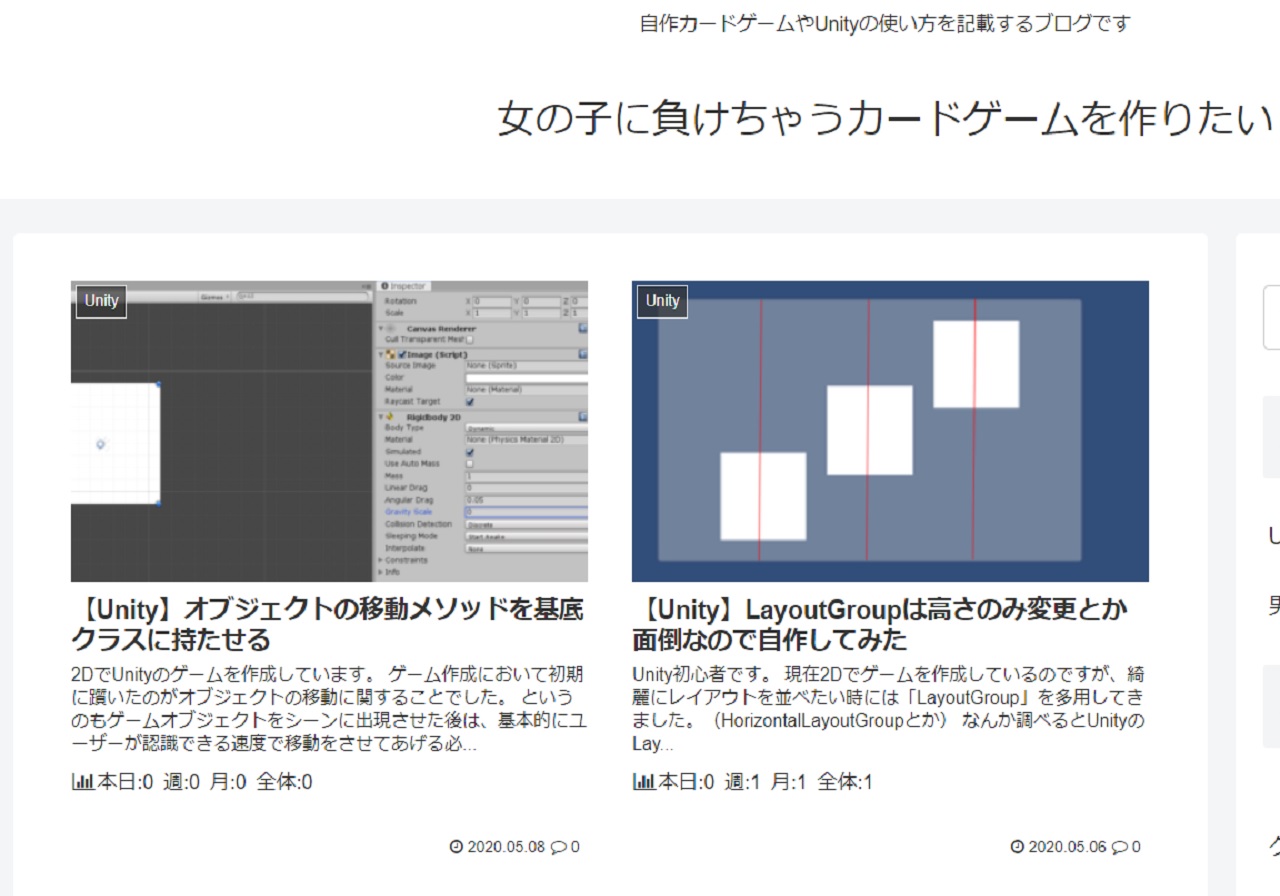Screen dimensions: 1280x896
Task: Open comments via bubble icon after 2020.05.08
Action: [558, 847]
